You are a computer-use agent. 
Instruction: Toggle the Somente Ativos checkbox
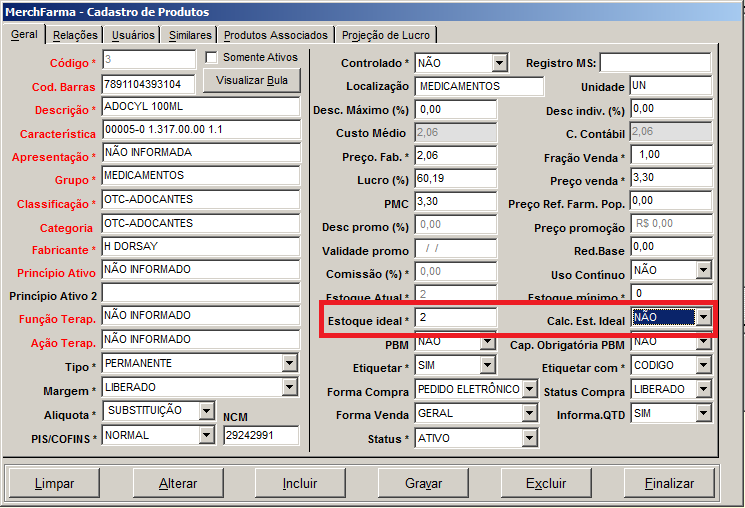[x=212, y=58]
